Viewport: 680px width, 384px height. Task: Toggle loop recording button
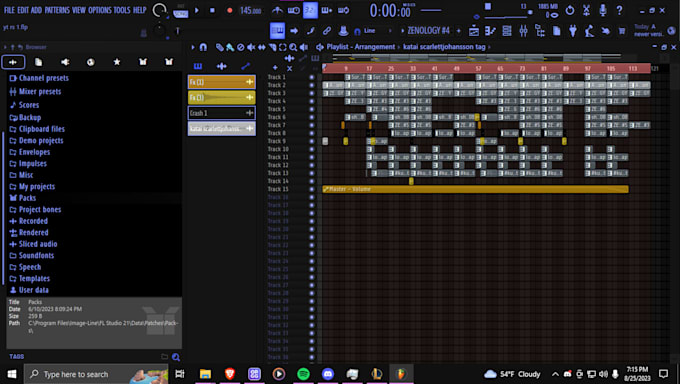coord(343,10)
